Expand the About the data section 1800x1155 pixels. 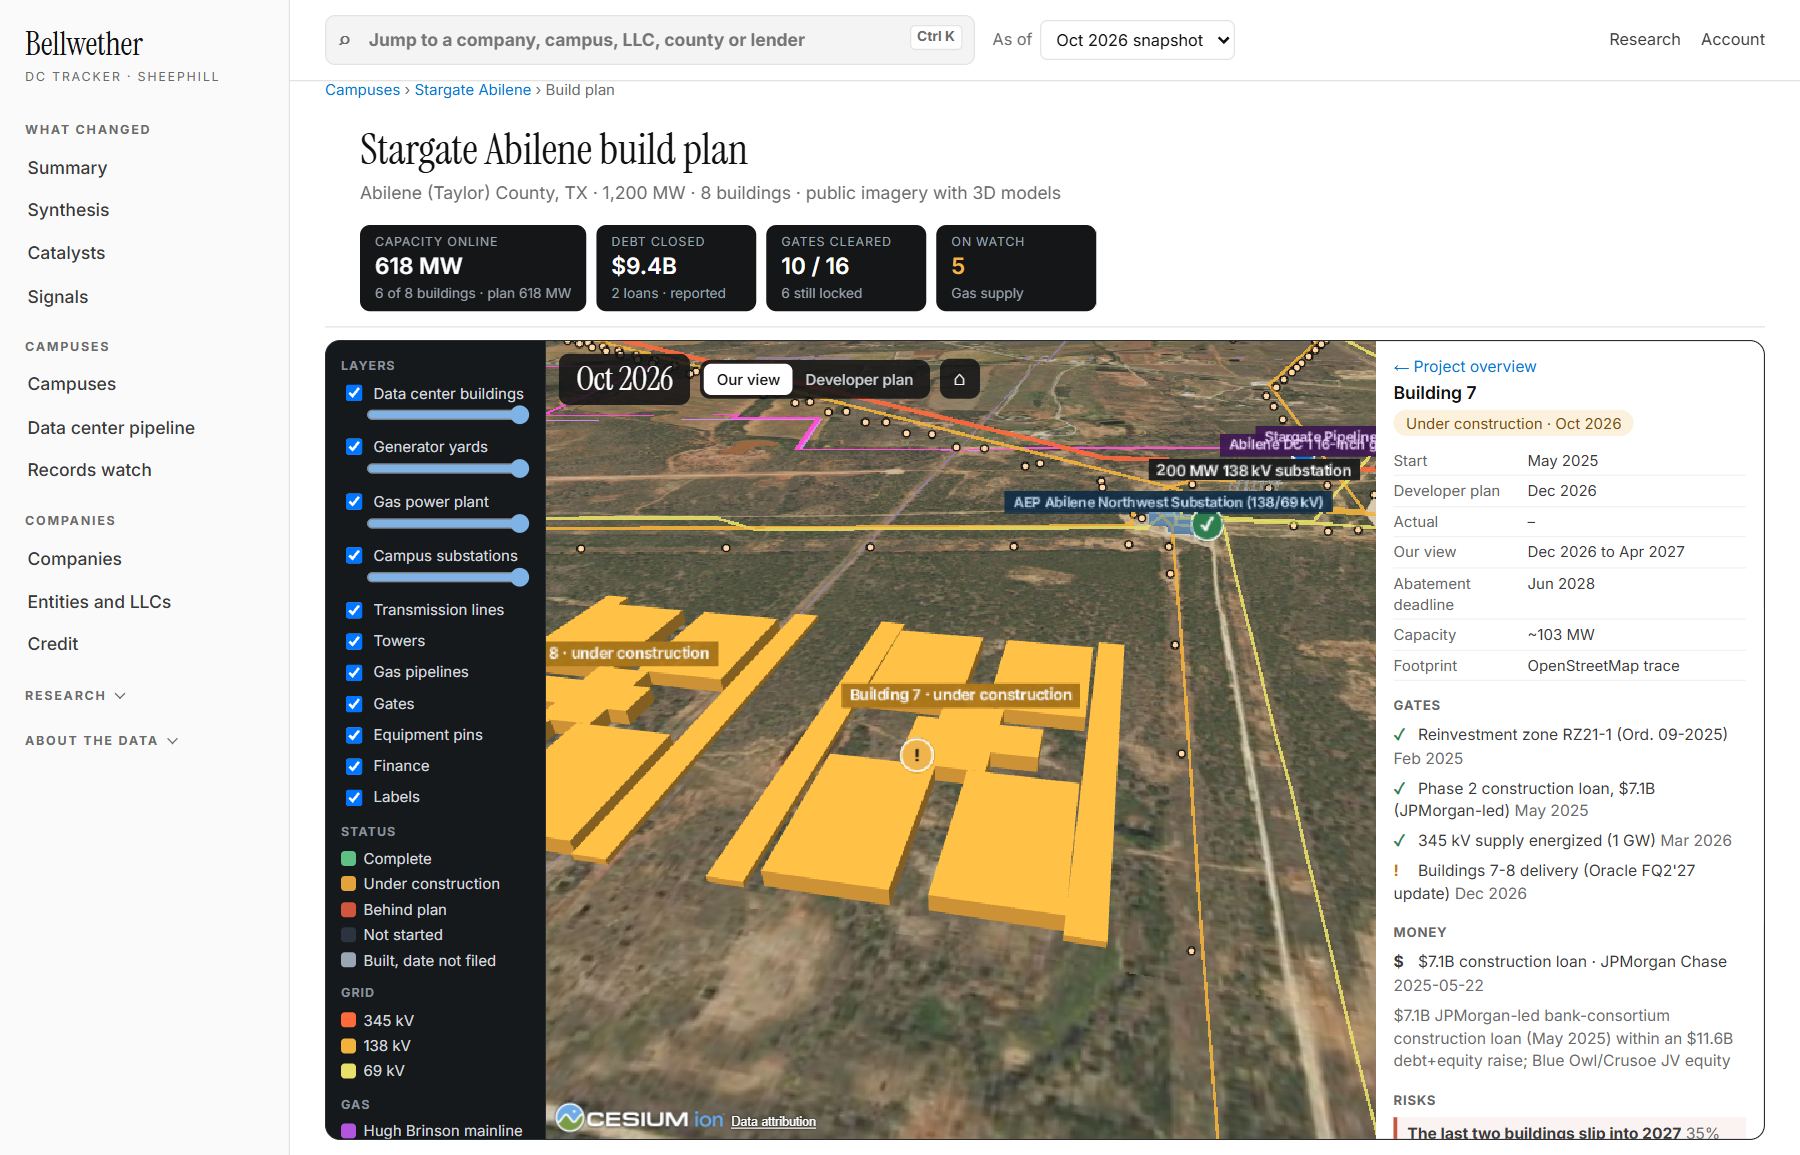[x=101, y=741]
